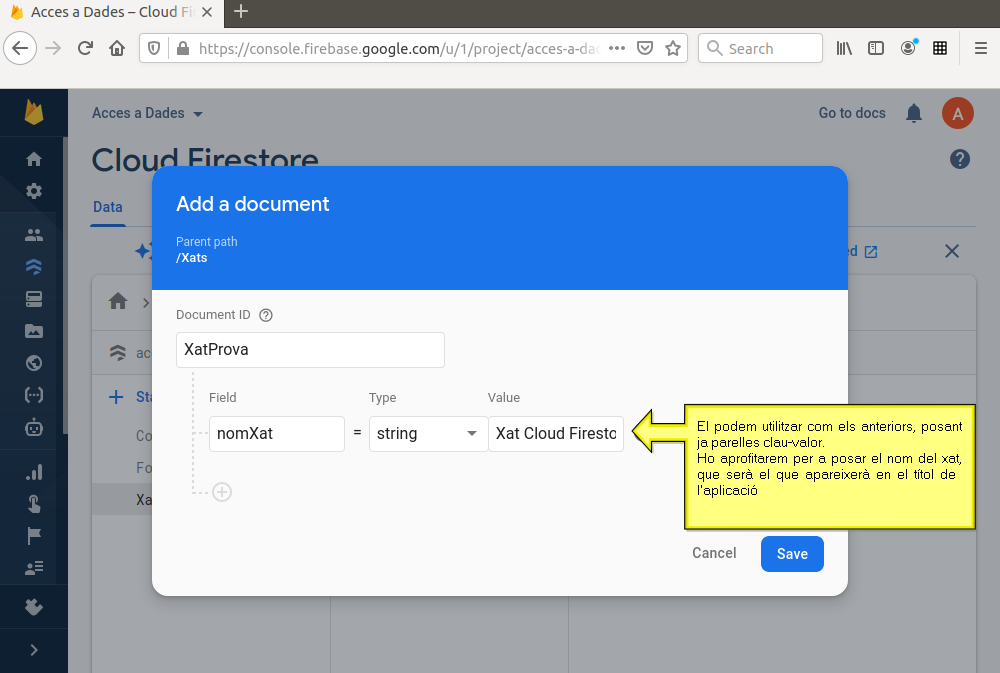Viewport: 1000px width, 673px height.
Task: Open Firefox account icon
Action: click(x=908, y=48)
